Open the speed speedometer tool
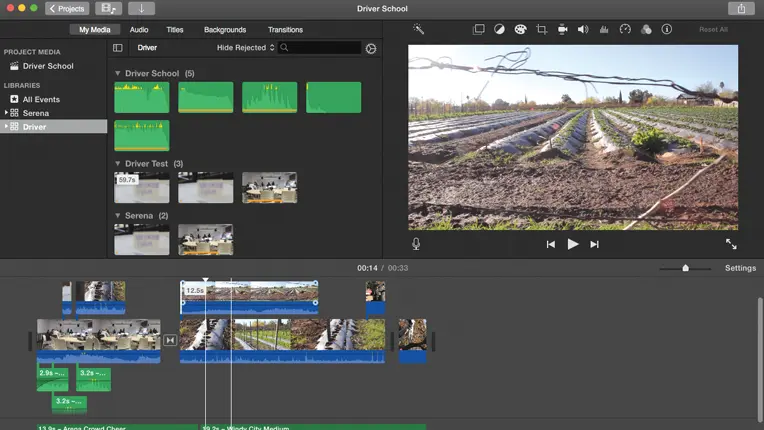Viewport: 764px width, 430px height. tap(625, 30)
